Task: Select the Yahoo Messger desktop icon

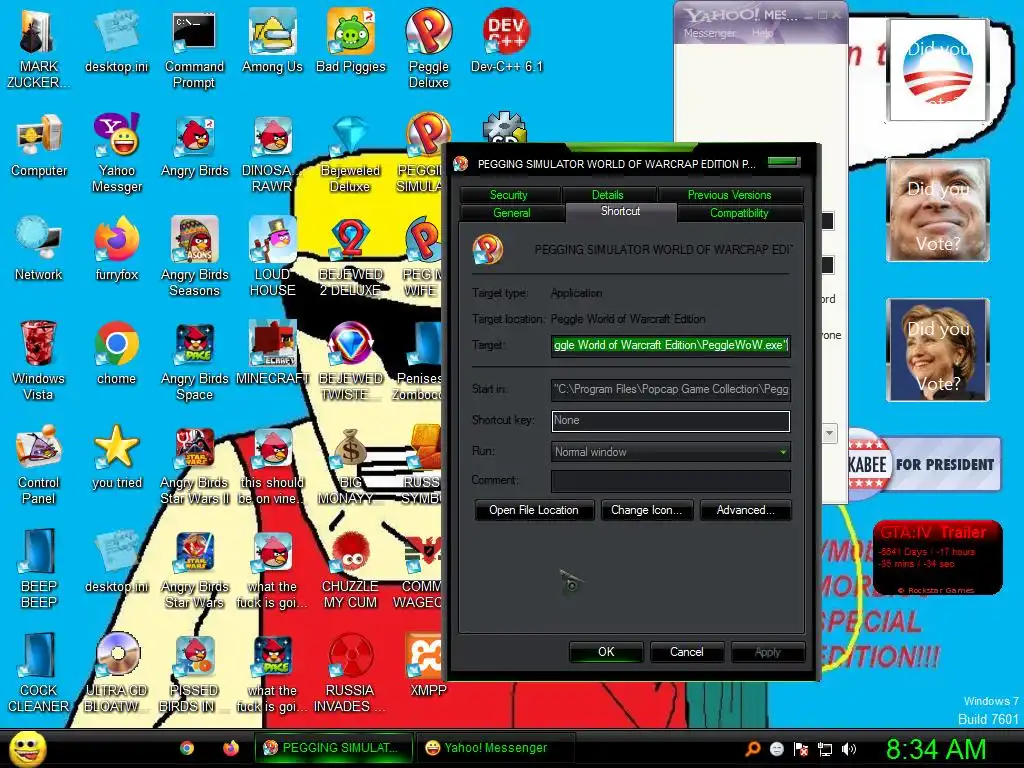Action: [116, 154]
